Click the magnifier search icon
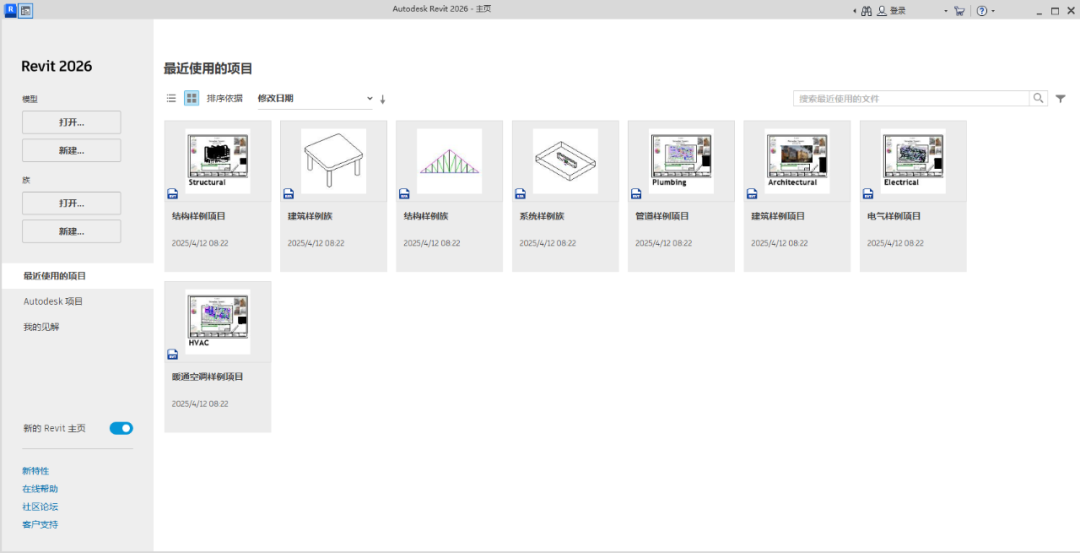The width and height of the screenshot is (1080, 553). click(1039, 98)
